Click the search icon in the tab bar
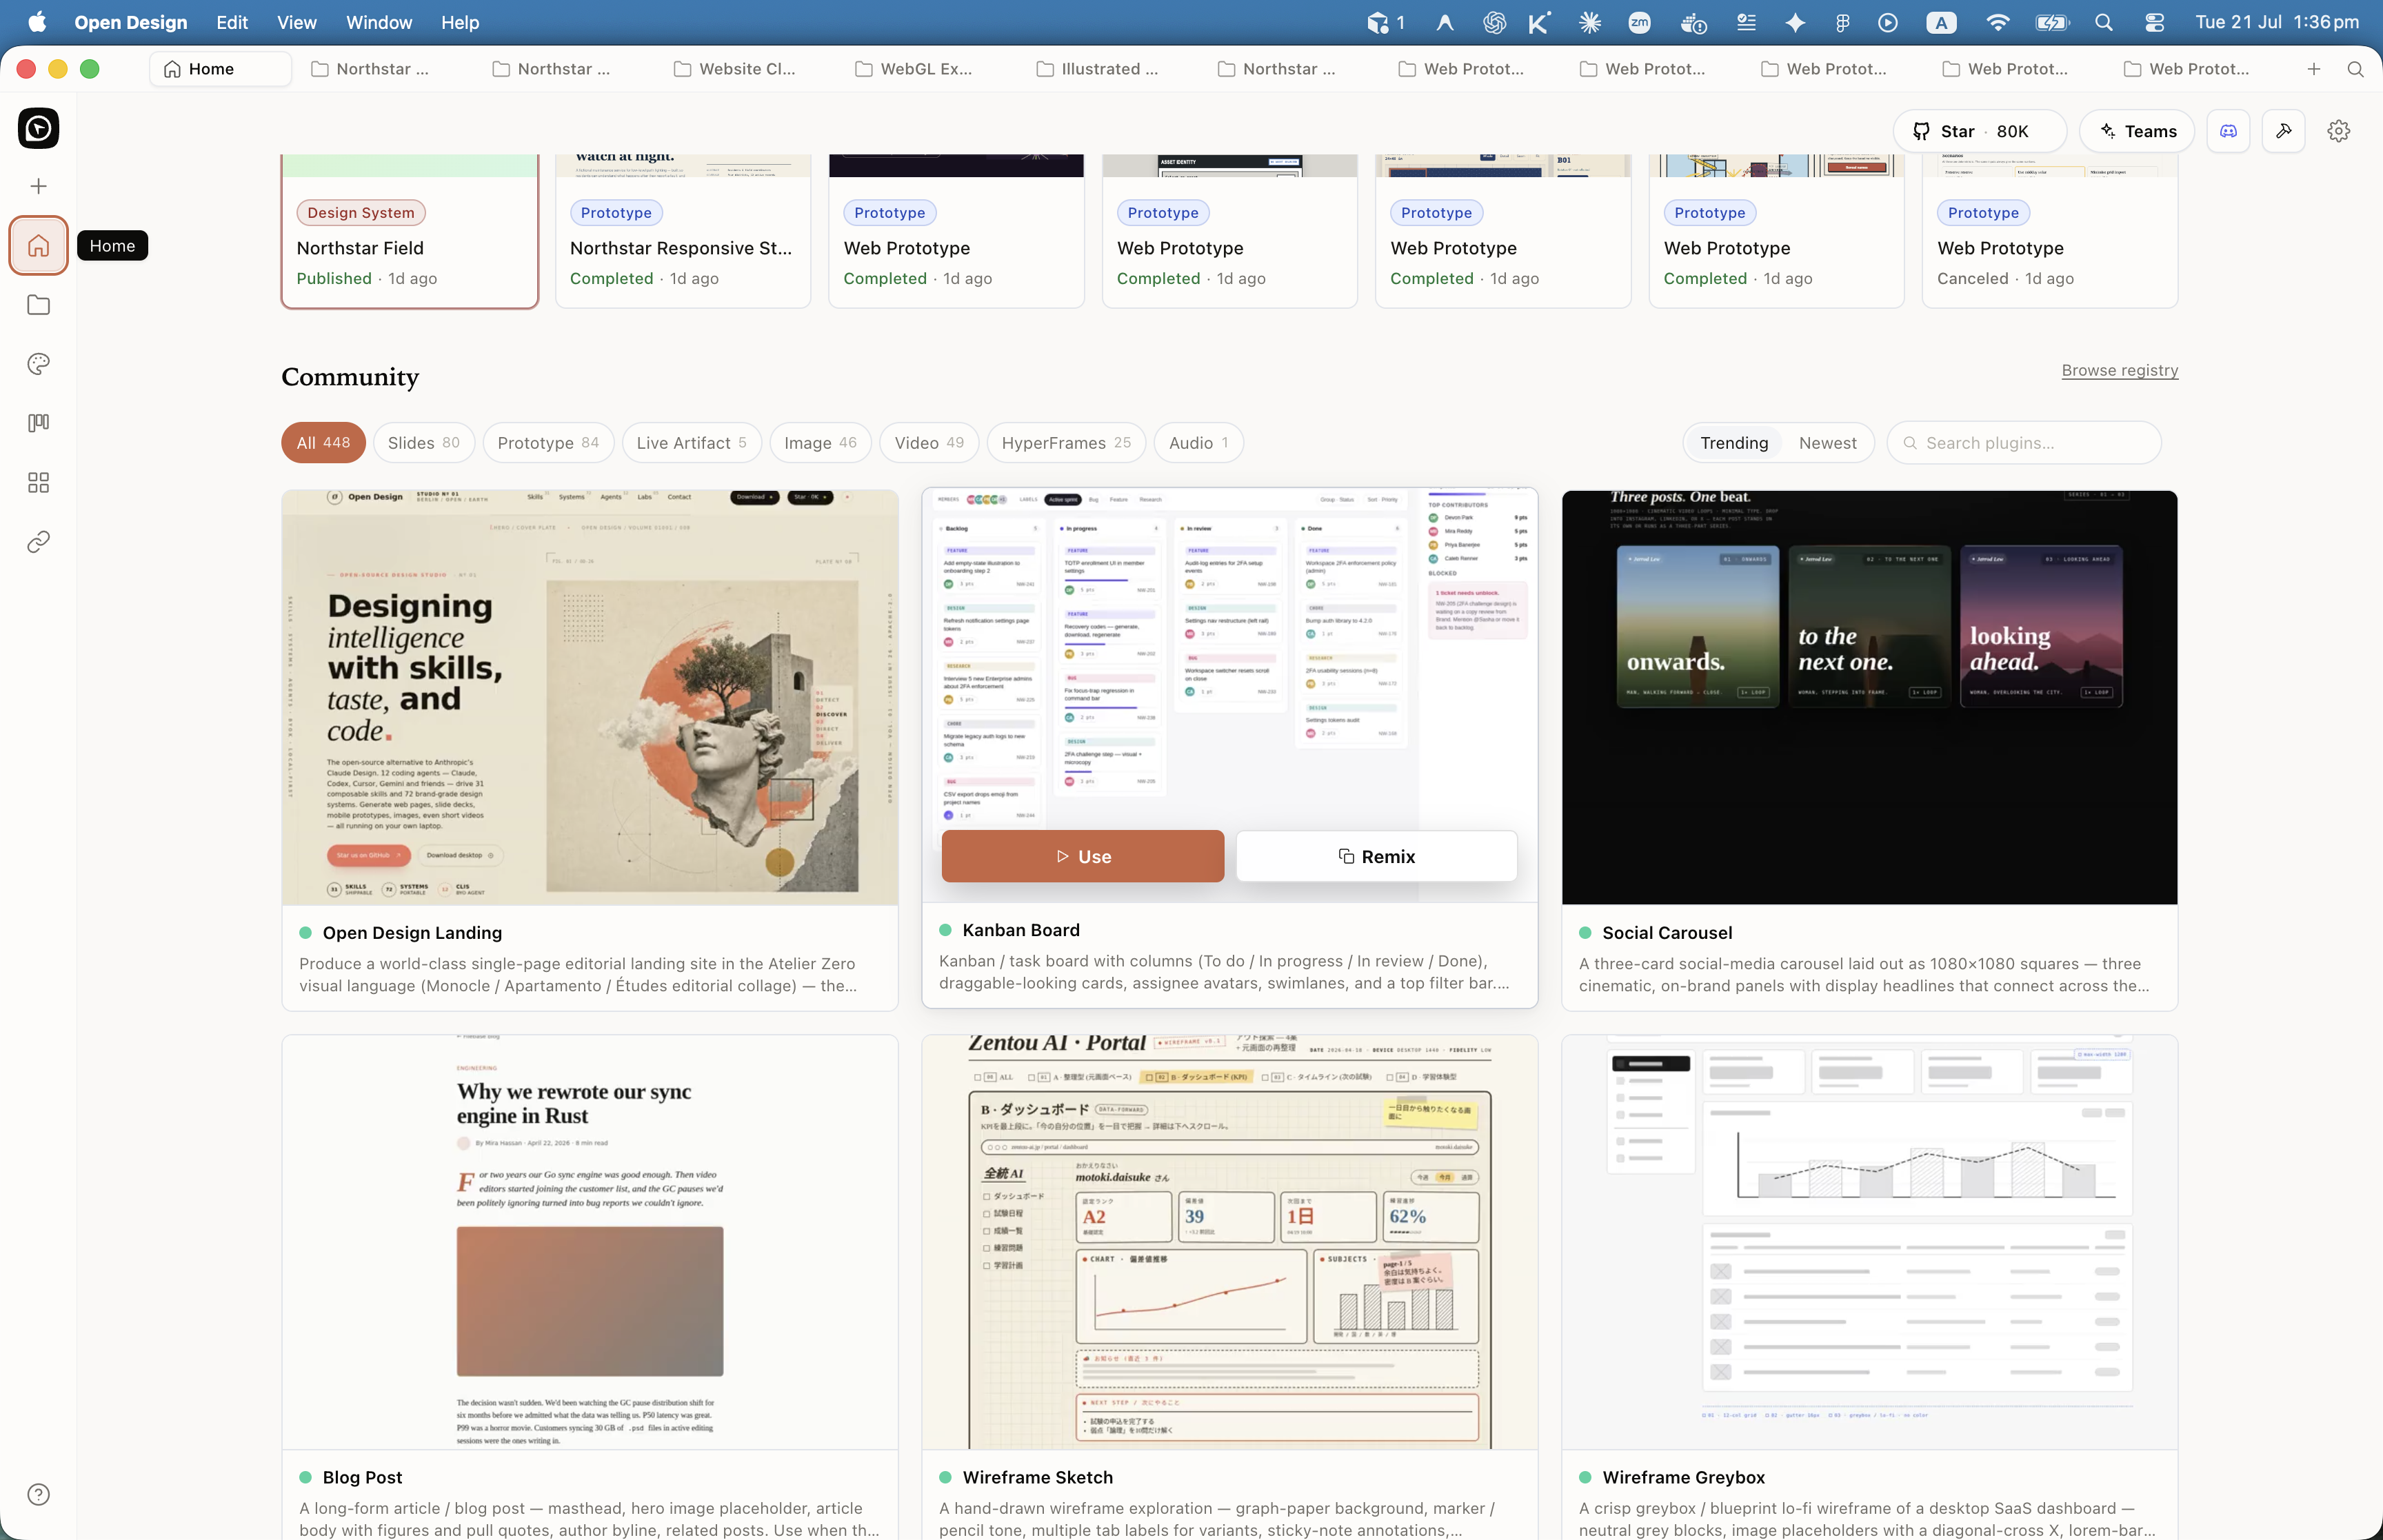Screen dimensions: 2383x1540 pyautogui.click(x=2355, y=69)
